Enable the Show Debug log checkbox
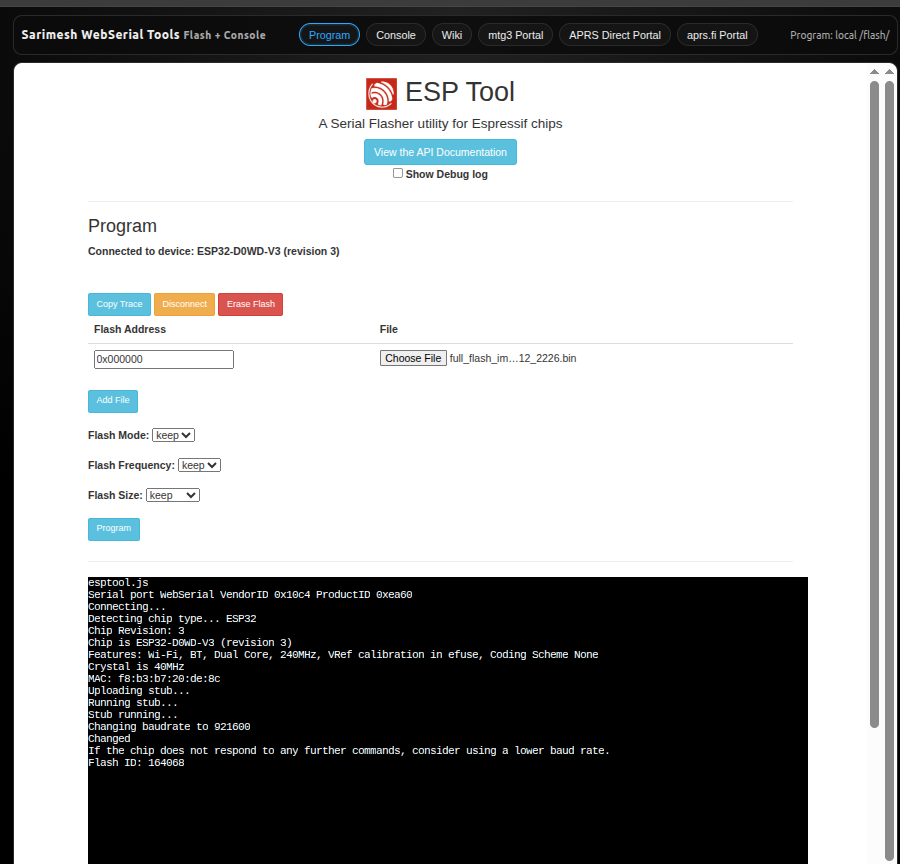The height and width of the screenshot is (864, 900). tap(398, 173)
